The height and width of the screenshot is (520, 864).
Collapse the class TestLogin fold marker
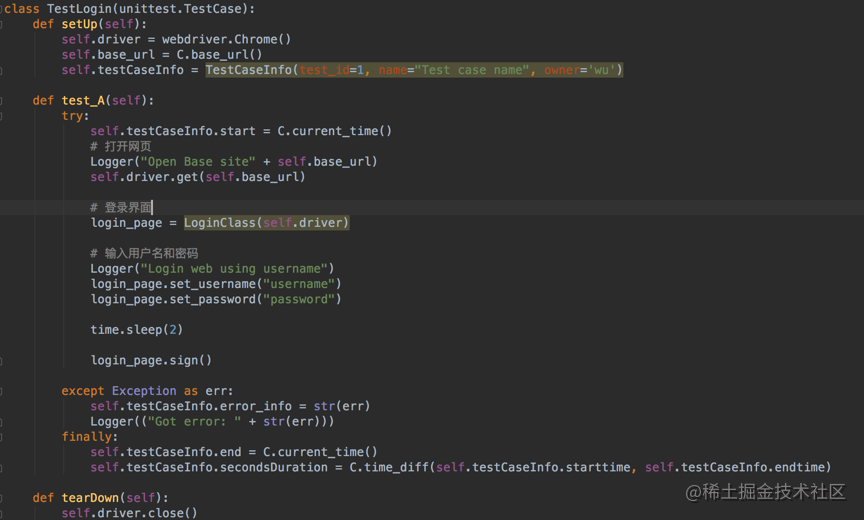(1, 9)
